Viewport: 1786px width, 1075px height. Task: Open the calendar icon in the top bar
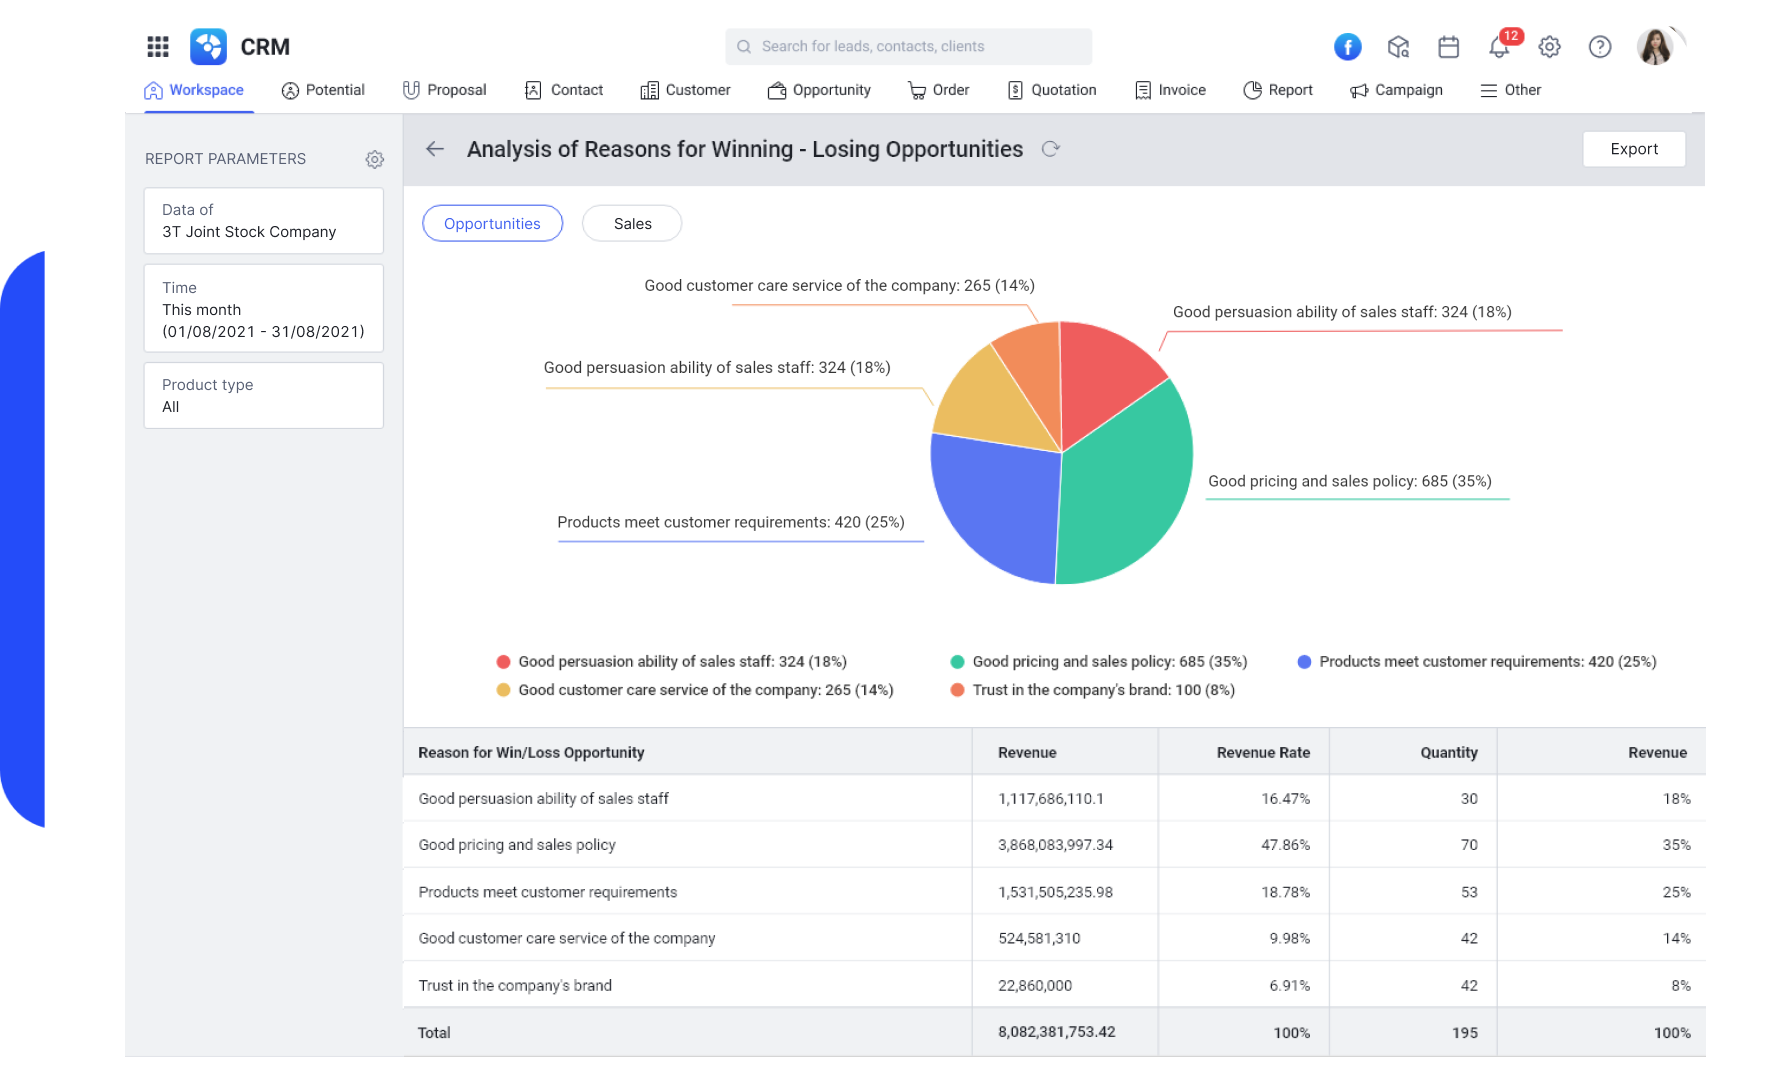pyautogui.click(x=1448, y=46)
